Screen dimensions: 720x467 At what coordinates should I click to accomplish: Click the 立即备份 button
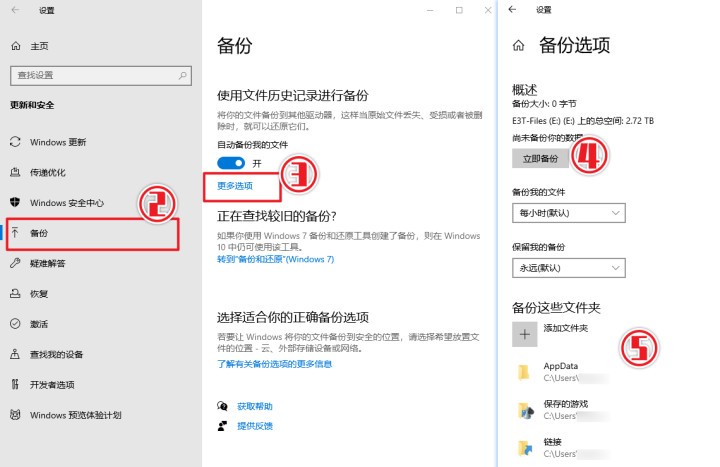tap(540, 158)
